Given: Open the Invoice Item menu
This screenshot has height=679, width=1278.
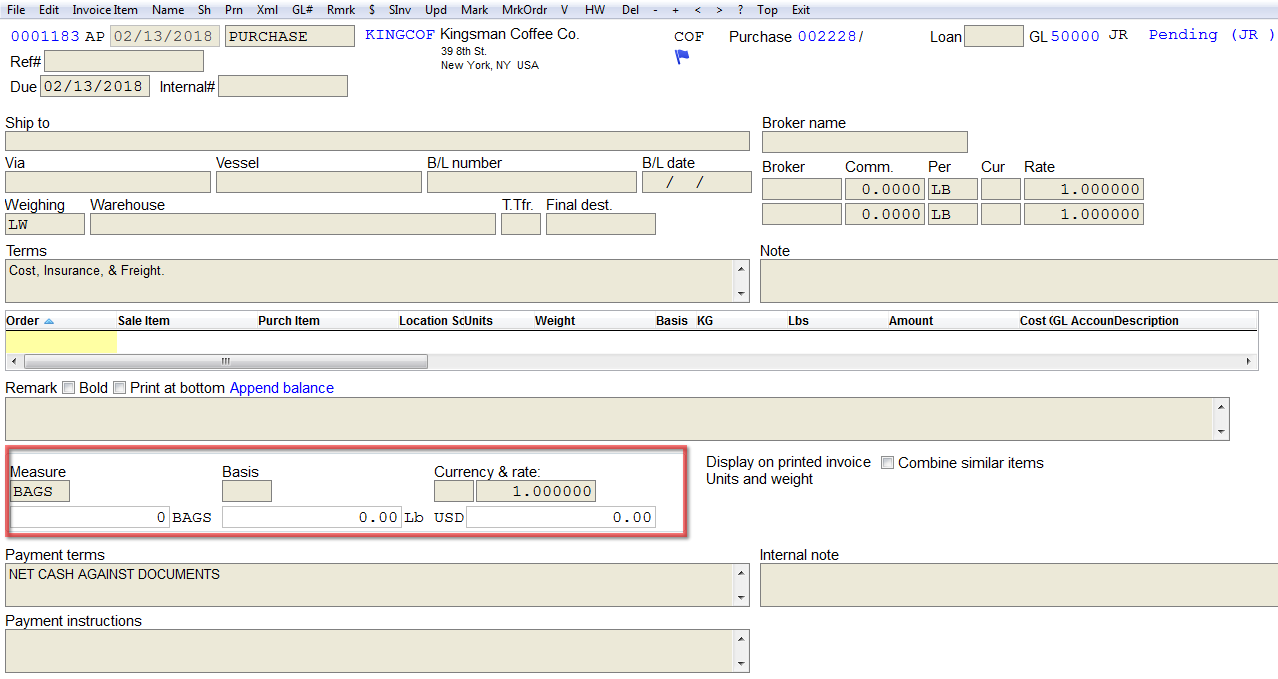Looking at the screenshot, I should (105, 10).
